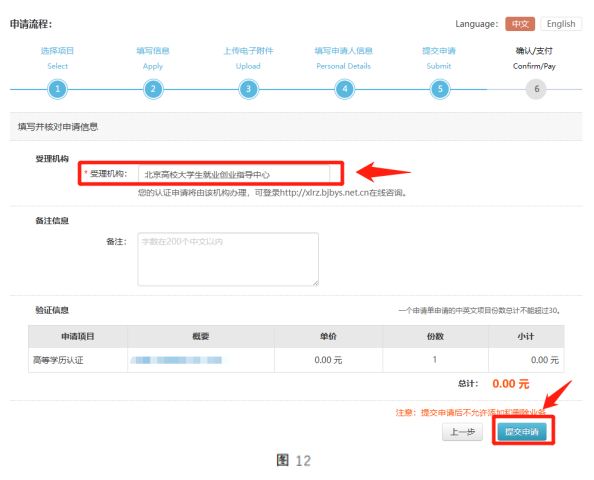Click 上一步 previous step button
The width and height of the screenshot is (594, 480).
[x=462, y=432]
